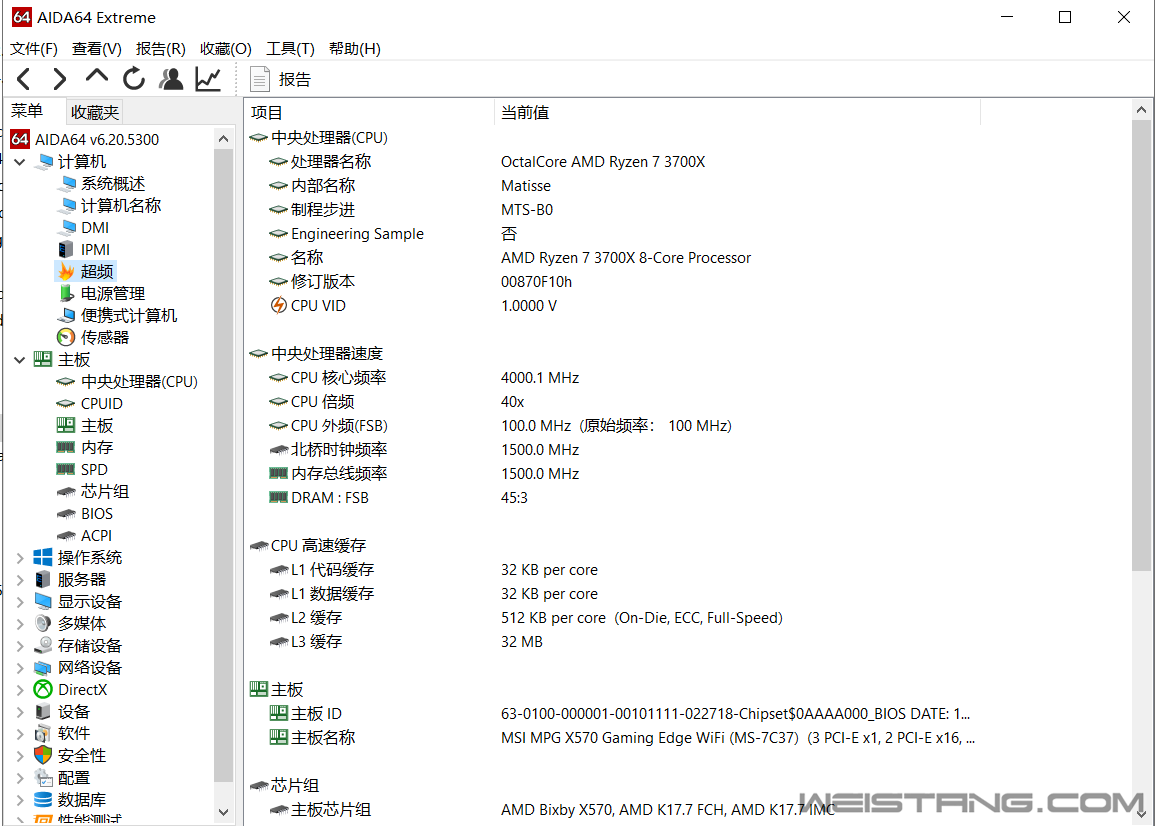Select 传感器 sensor item in tree
The width and height of the screenshot is (1157, 826).
click(104, 337)
